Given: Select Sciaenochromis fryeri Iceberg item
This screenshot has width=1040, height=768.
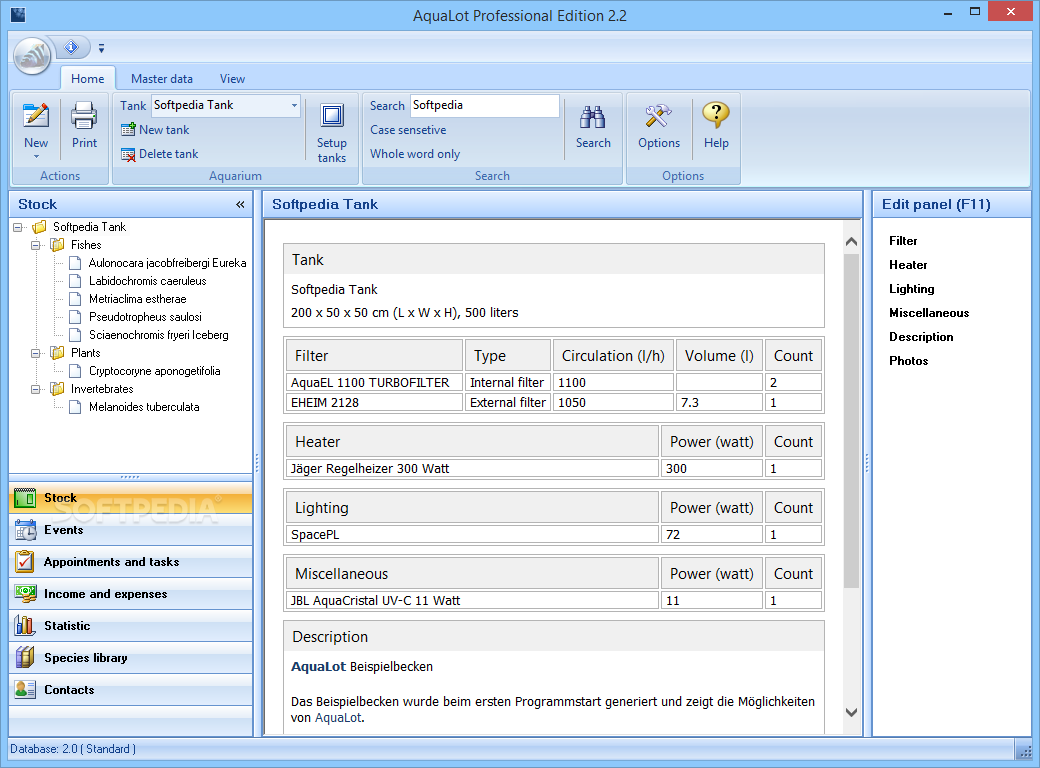Looking at the screenshot, I should pyautogui.click(x=159, y=335).
